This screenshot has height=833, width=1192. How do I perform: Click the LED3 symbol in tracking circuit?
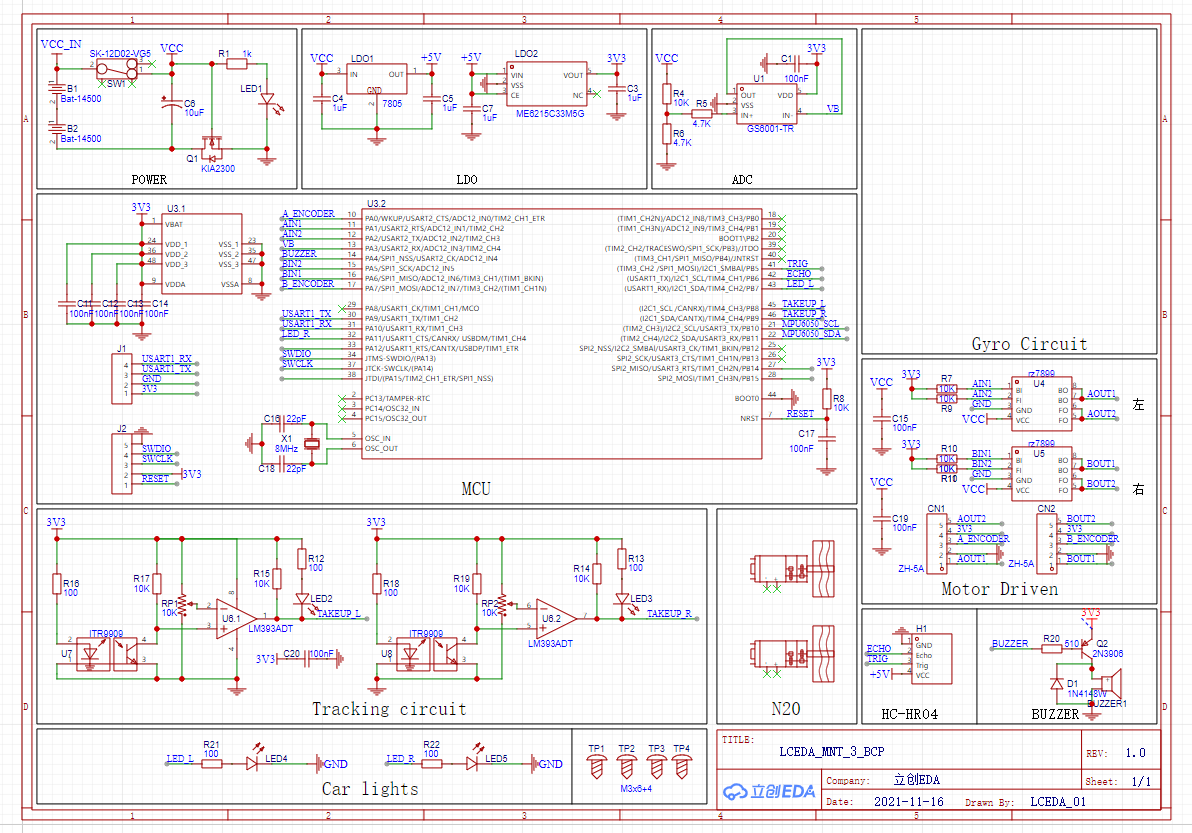pyautogui.click(x=622, y=600)
